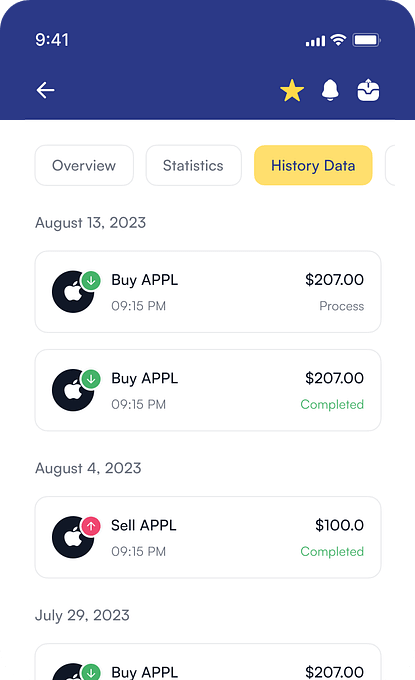Click green Completed status under August 13
The image size is (415, 680).
pos(332,404)
